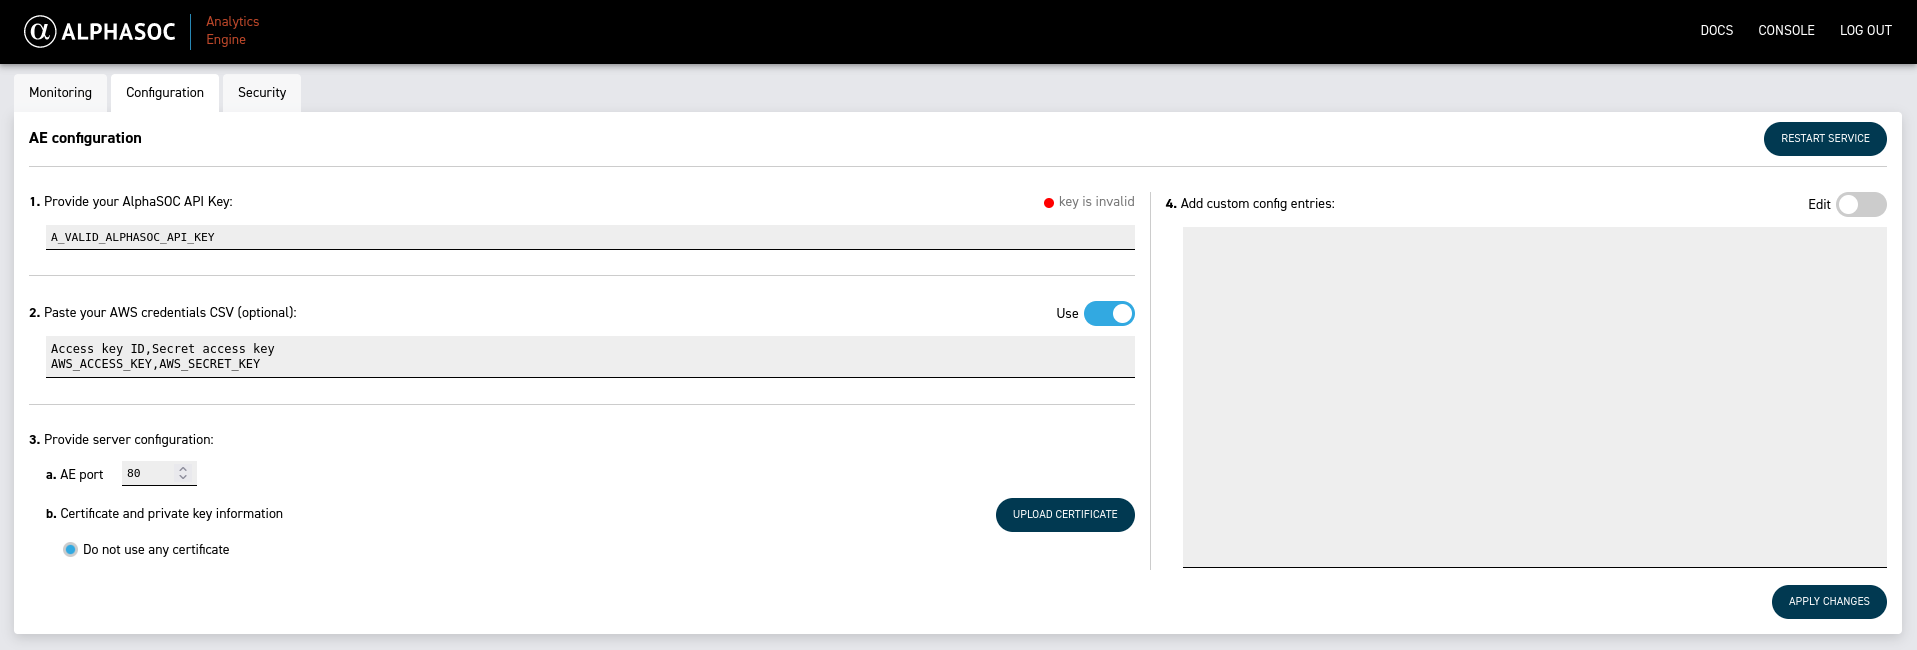Viewport: 1917px width, 650px height.
Task: Click the 'Analytics Engine' header text
Action: (232, 31)
